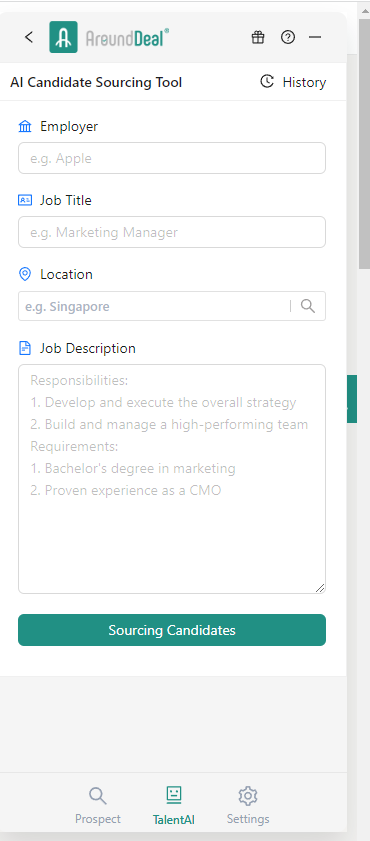
Task: Open the Location search combo box
Action: point(172,306)
